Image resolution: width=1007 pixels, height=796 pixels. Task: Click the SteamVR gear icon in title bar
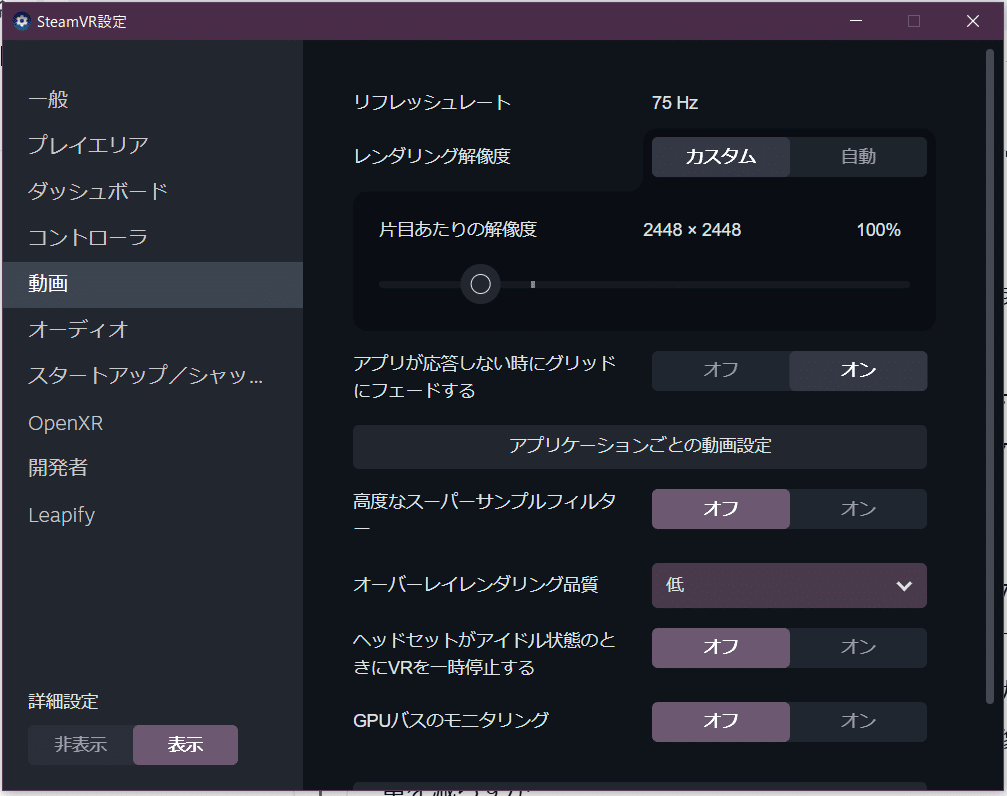click(22, 21)
